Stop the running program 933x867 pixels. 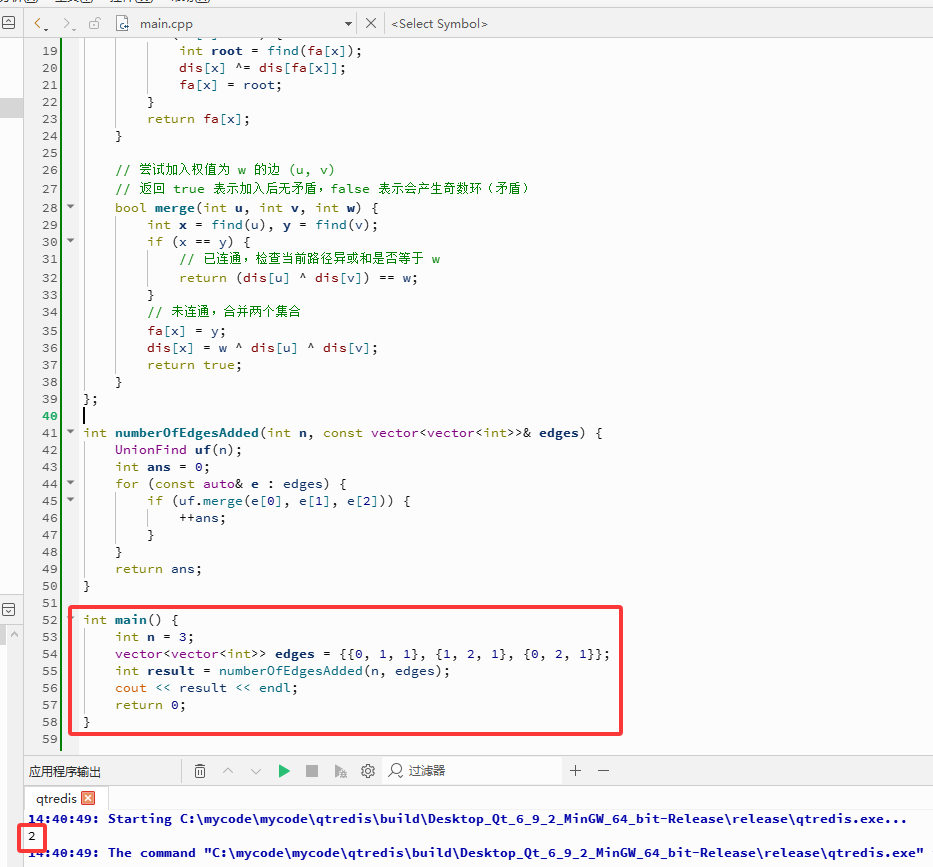[x=312, y=771]
